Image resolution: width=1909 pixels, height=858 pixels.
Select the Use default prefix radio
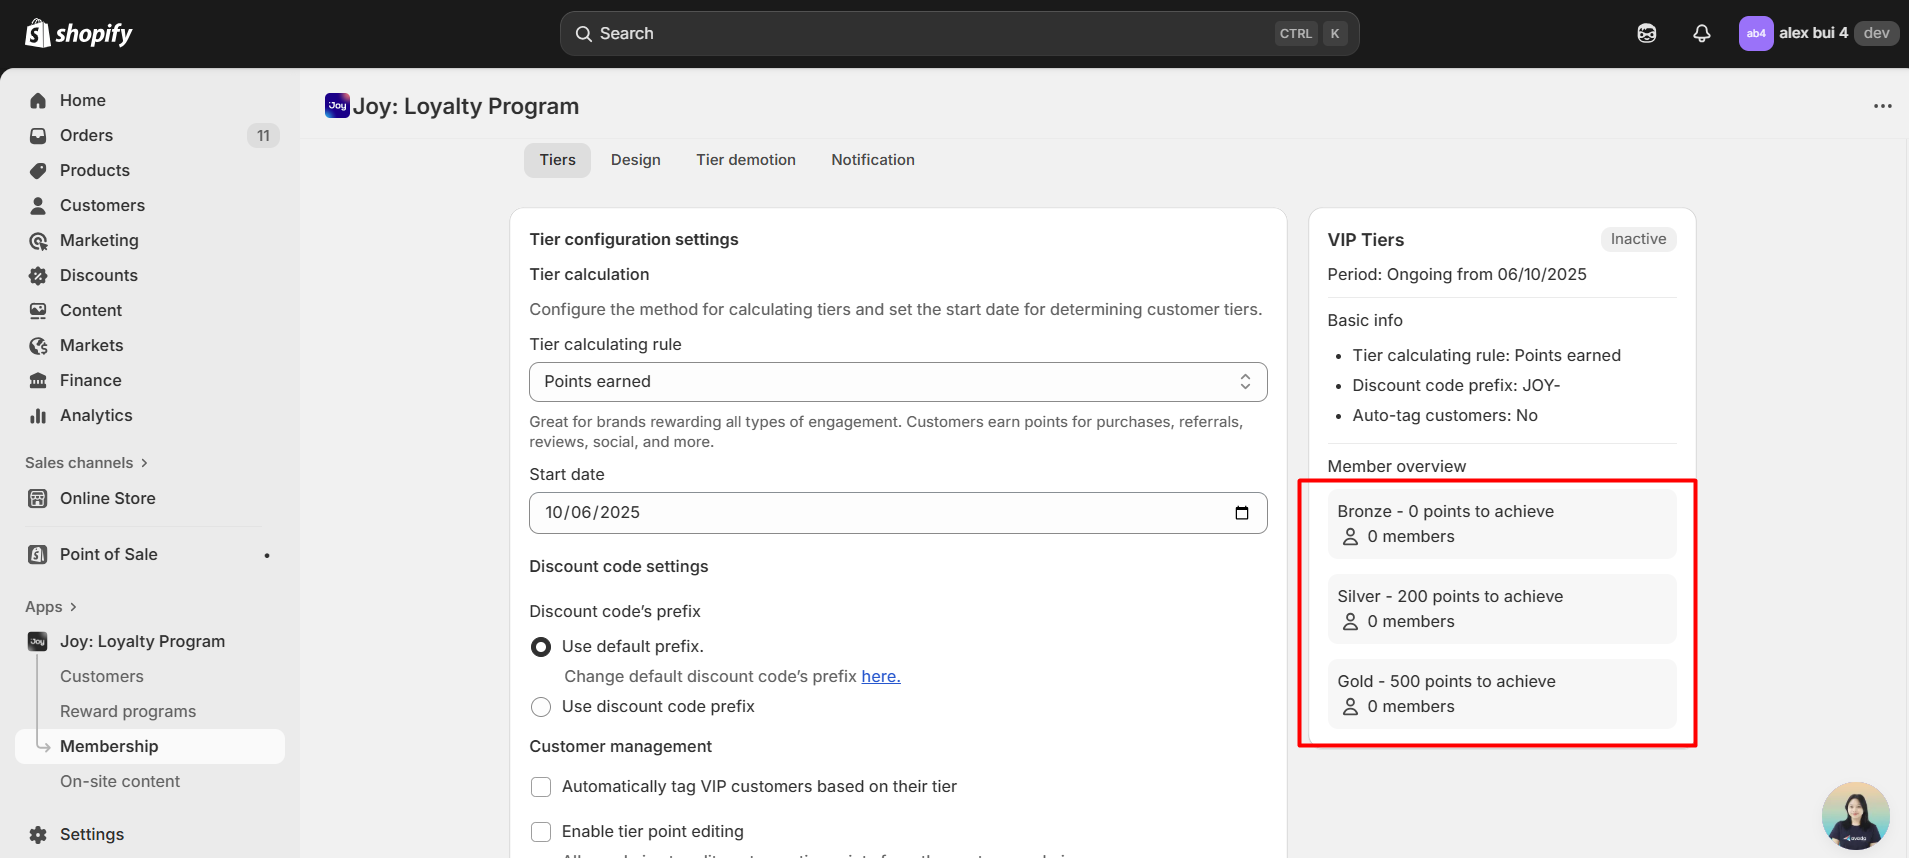click(541, 647)
